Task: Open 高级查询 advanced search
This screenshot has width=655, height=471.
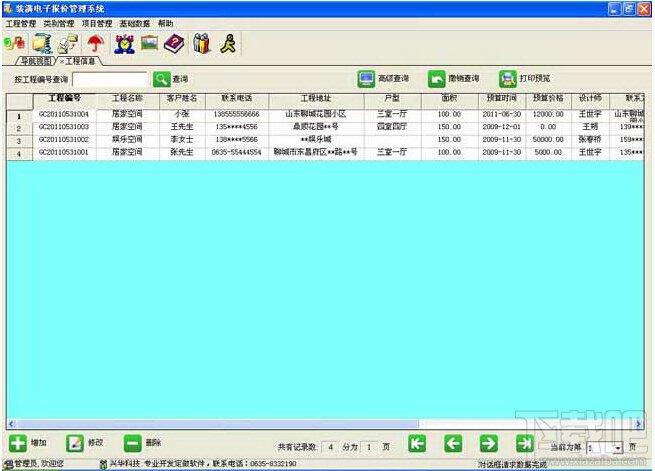Action: click(x=383, y=78)
